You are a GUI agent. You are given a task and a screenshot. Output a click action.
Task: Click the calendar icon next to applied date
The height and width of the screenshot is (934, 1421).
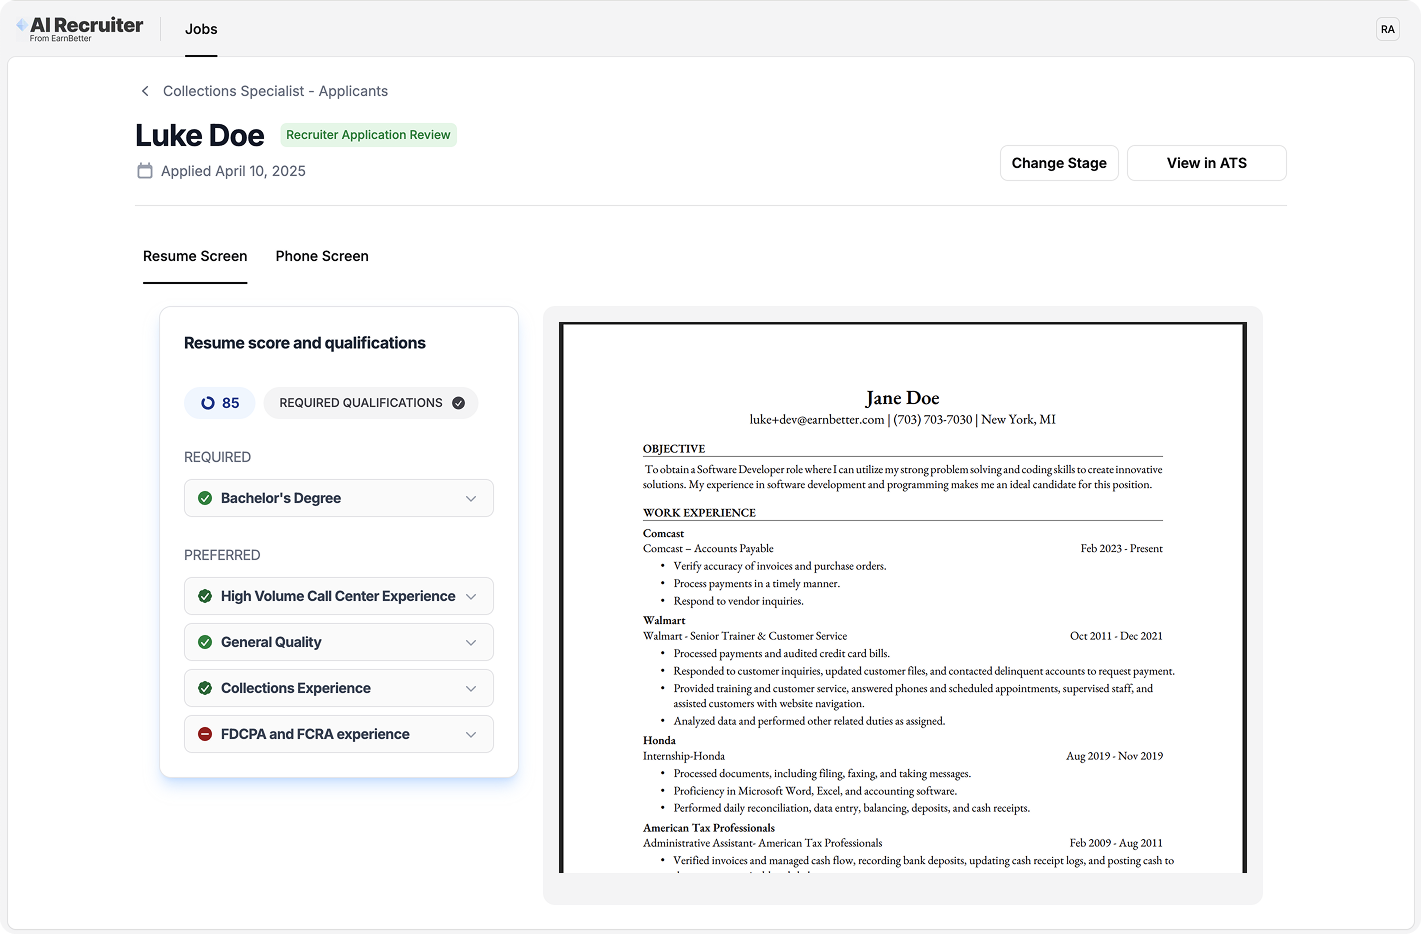point(145,171)
